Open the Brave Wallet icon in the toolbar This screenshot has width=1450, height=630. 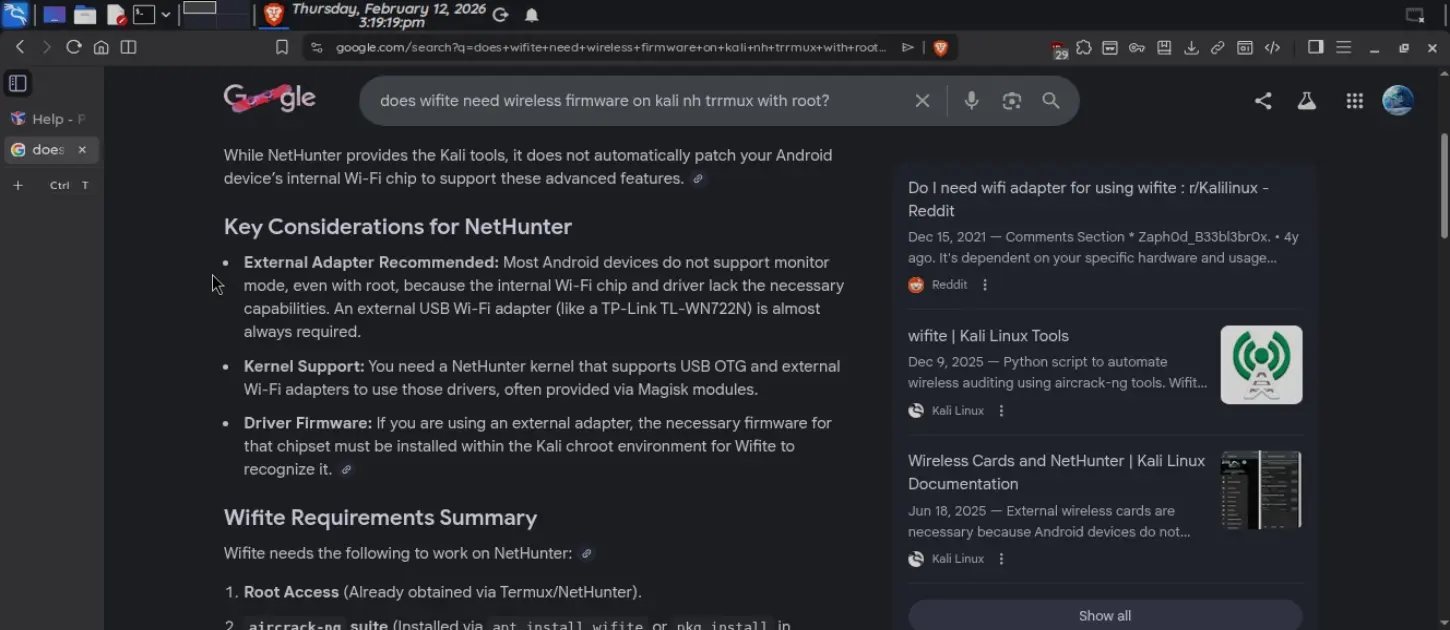click(x=1110, y=47)
